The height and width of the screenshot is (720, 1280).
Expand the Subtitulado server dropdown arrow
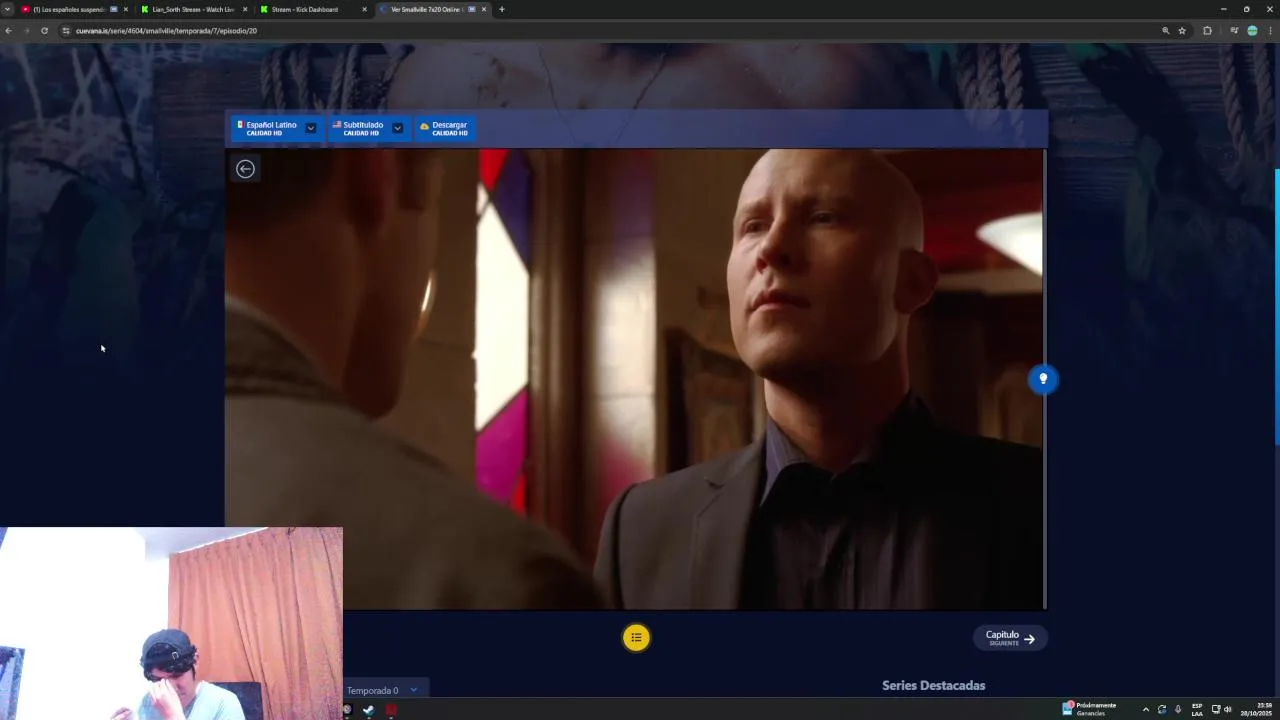click(397, 128)
